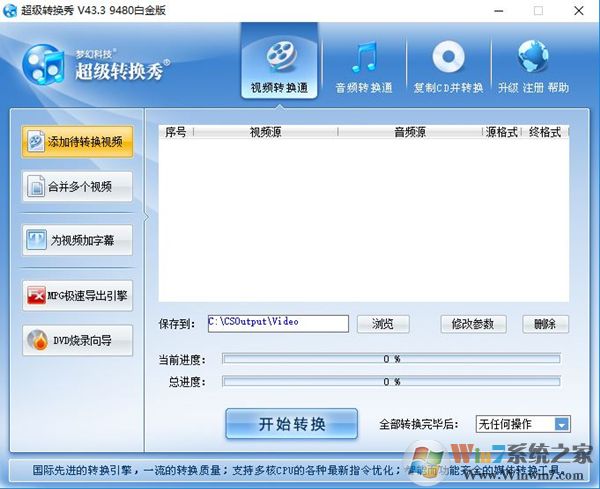Open the MPG极速导出引擎 button
Screen dimensions: 600x489
click(77, 295)
